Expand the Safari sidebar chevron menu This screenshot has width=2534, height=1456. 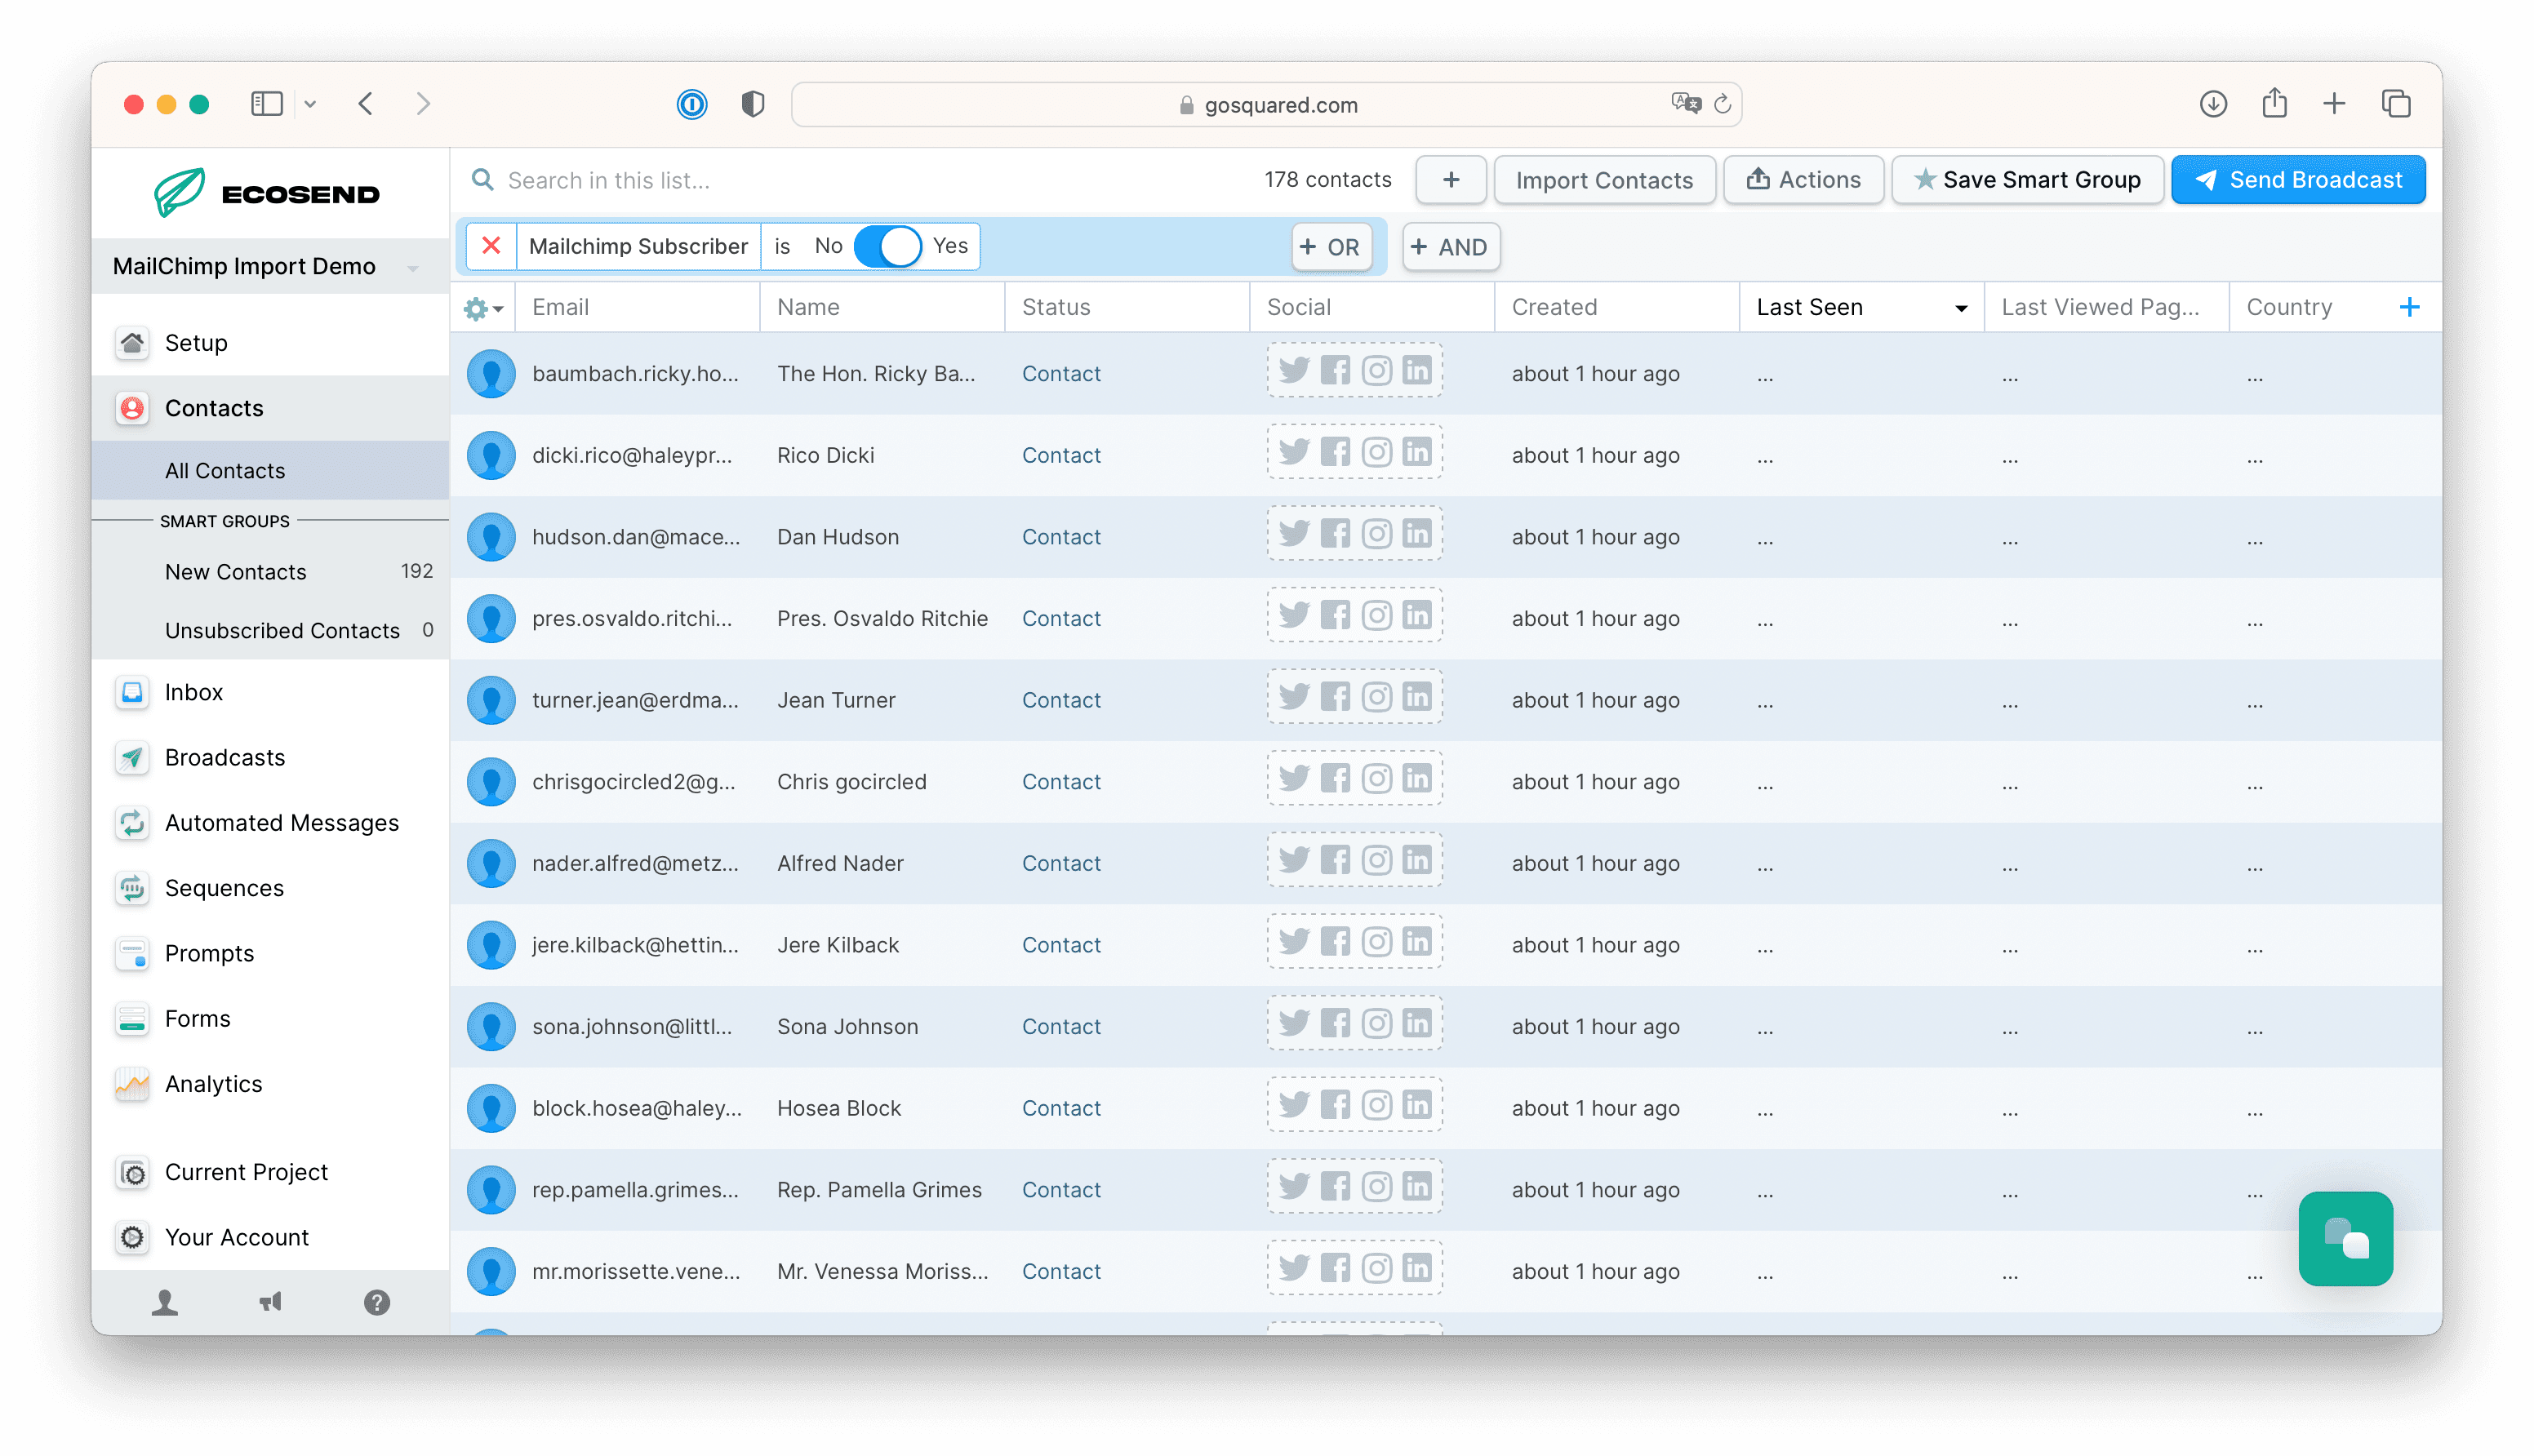[310, 104]
